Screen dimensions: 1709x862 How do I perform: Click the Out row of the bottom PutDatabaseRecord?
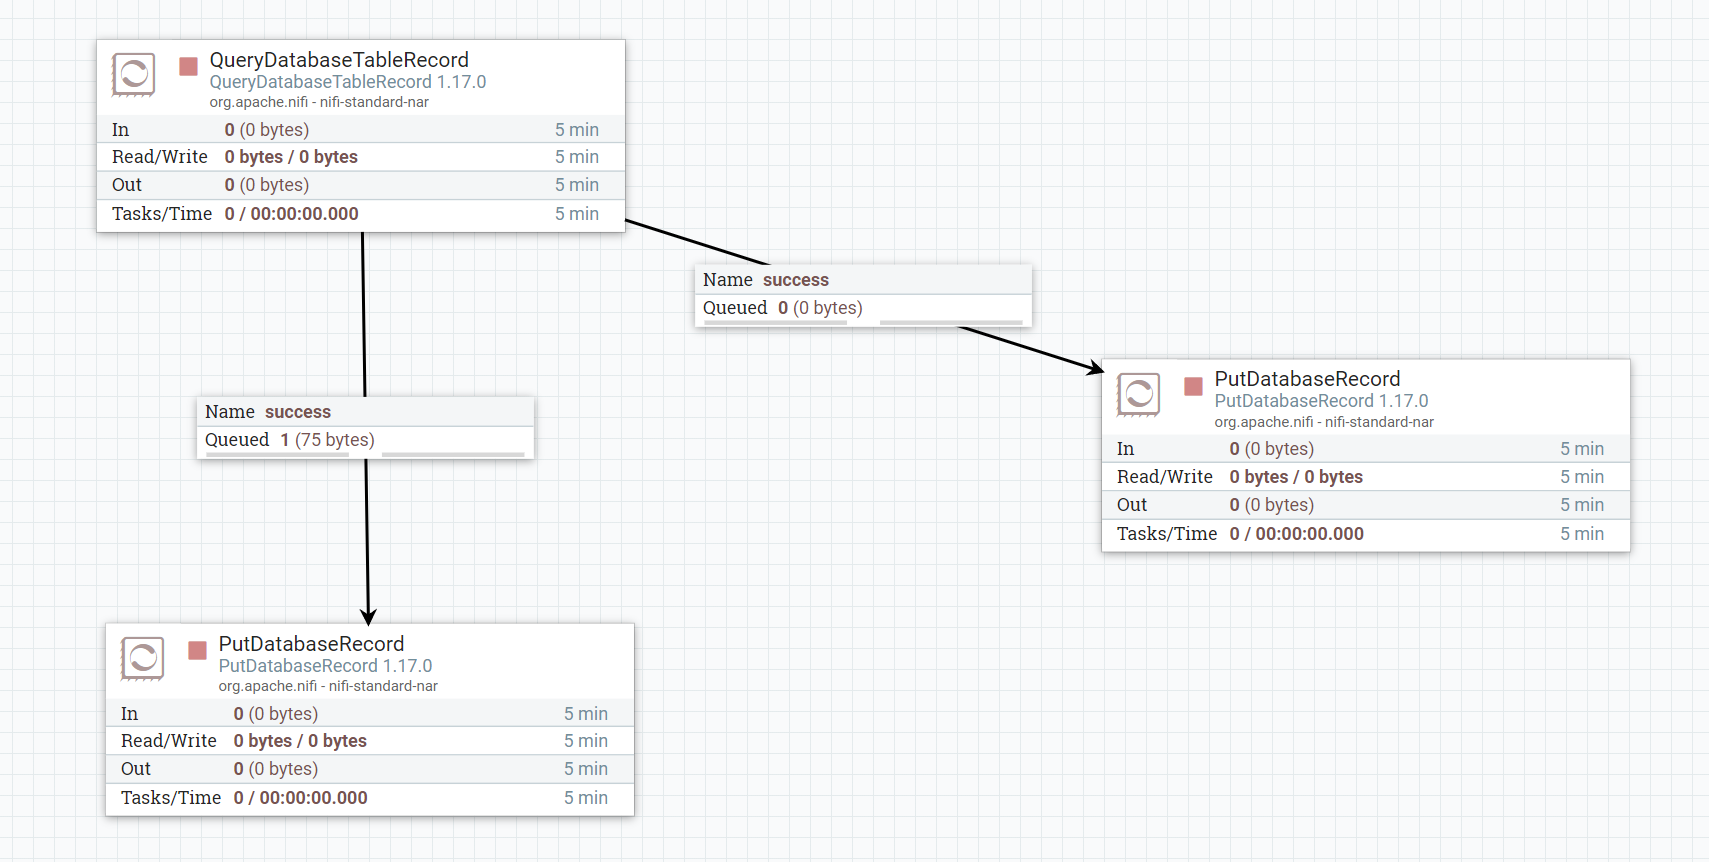pyautogui.click(x=369, y=769)
